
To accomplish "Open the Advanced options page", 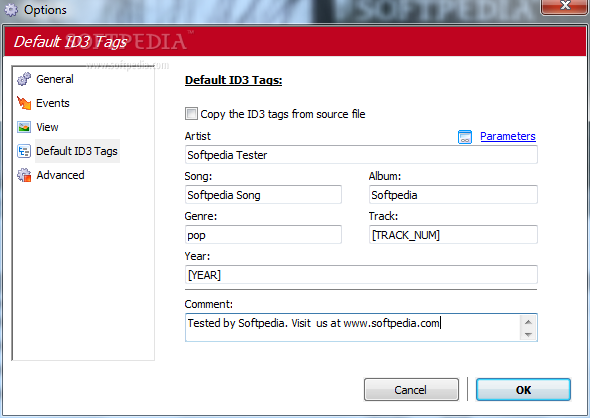I will (x=60, y=175).
